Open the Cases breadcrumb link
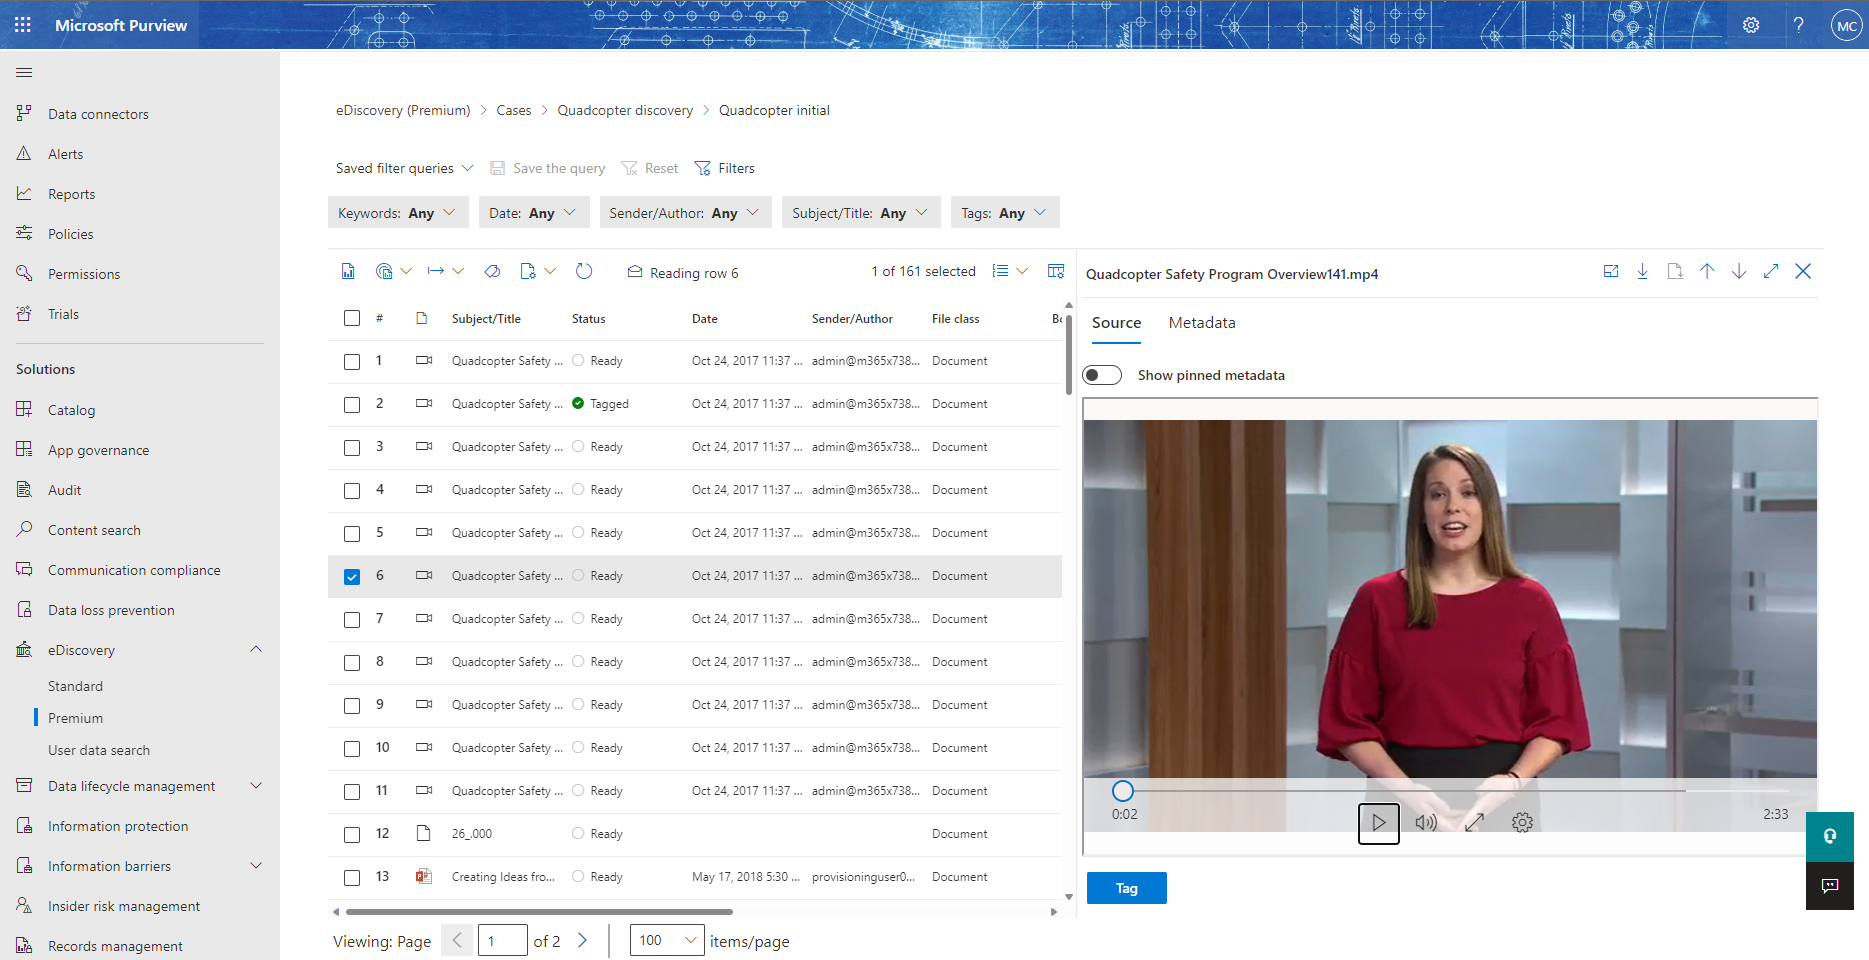 [x=513, y=110]
